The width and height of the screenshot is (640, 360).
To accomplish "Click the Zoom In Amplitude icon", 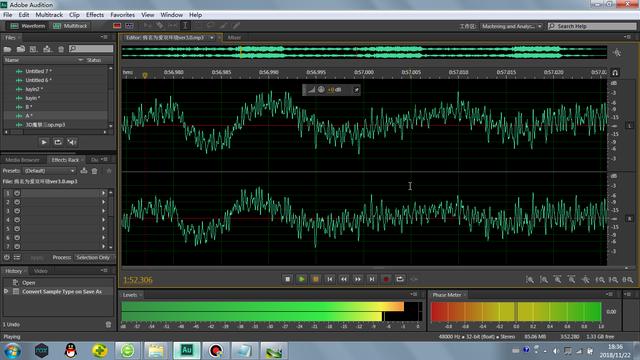I will tap(530, 280).
